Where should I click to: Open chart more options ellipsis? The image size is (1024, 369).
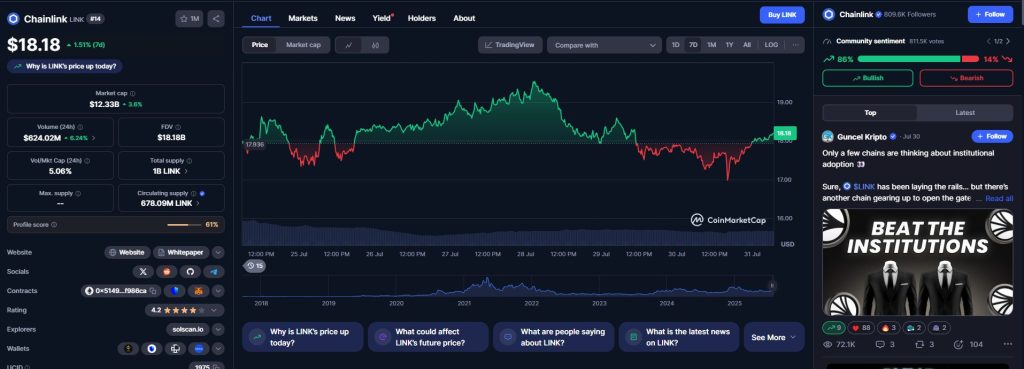click(x=795, y=45)
